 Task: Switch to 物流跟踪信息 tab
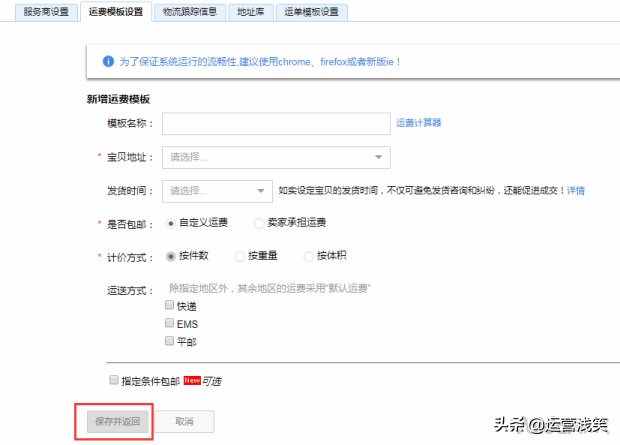point(190,13)
